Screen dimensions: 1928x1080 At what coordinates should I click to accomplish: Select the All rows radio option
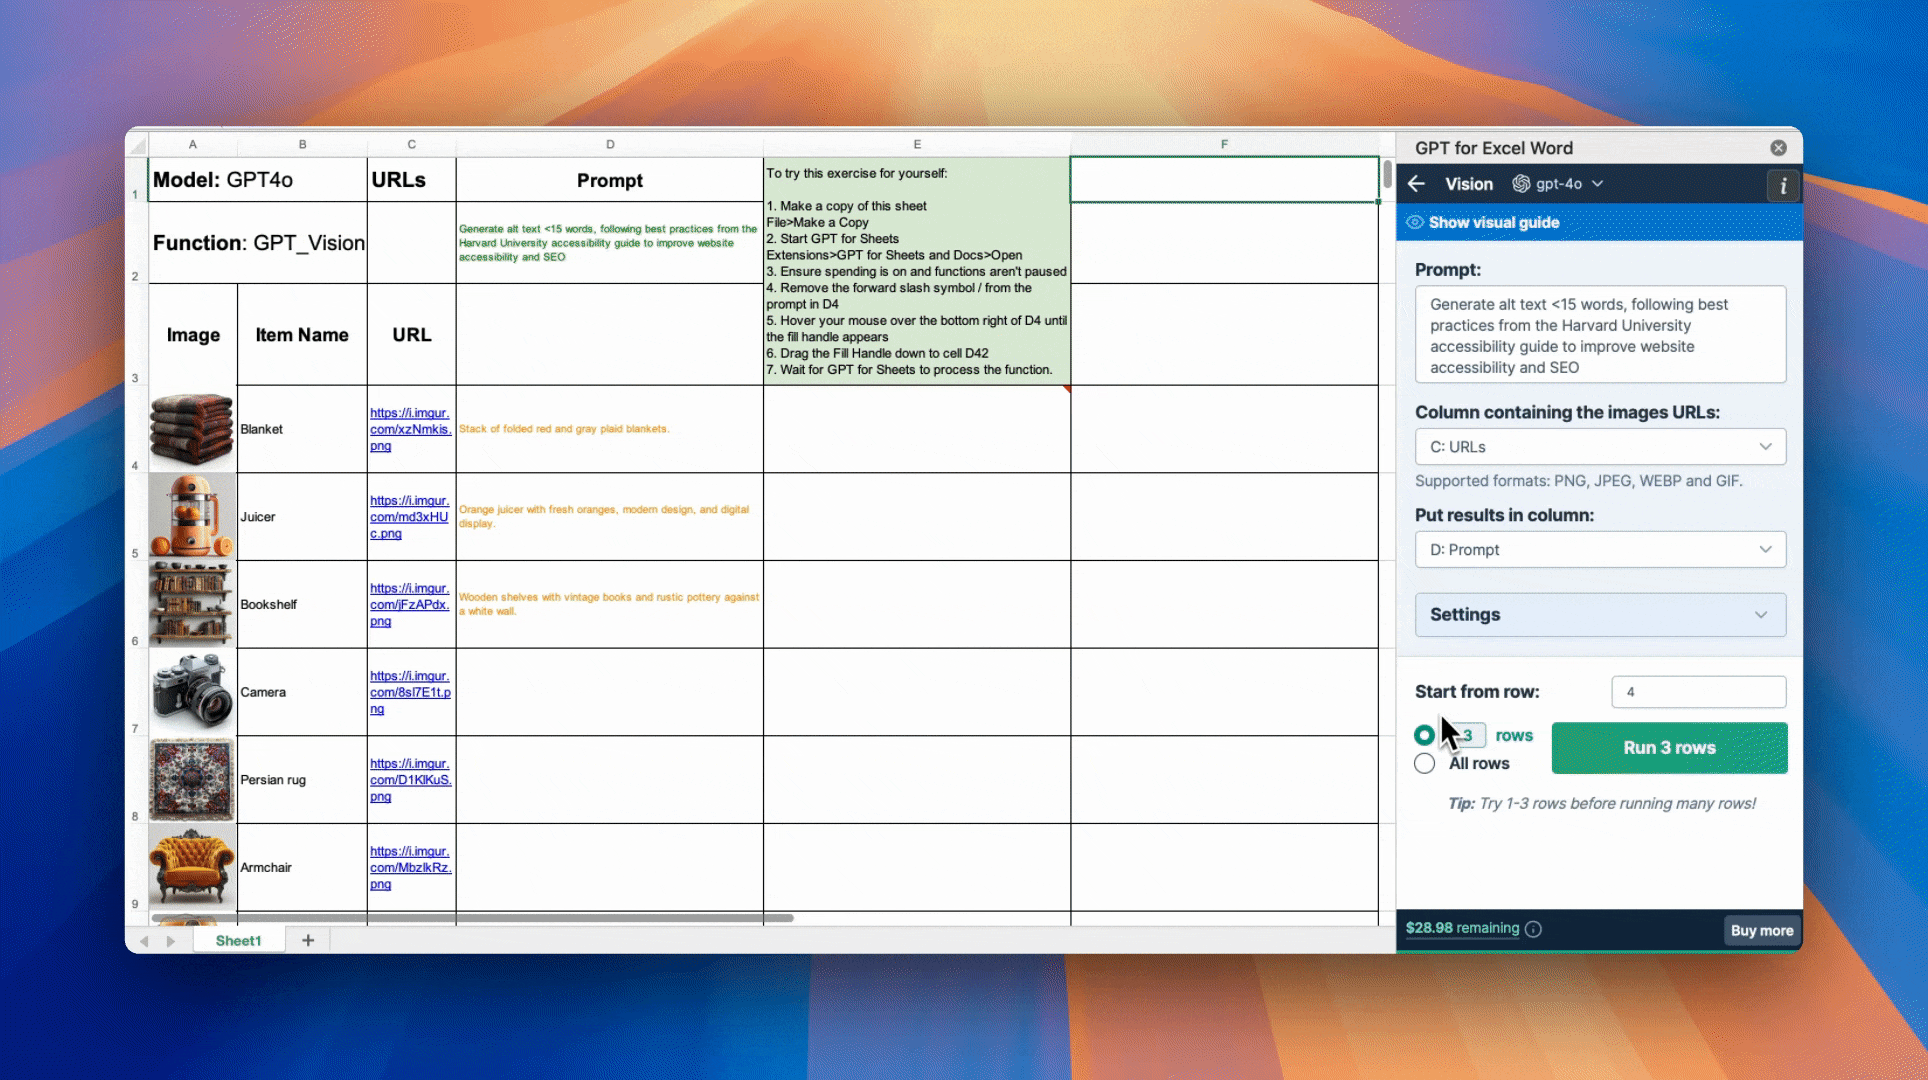click(x=1424, y=764)
